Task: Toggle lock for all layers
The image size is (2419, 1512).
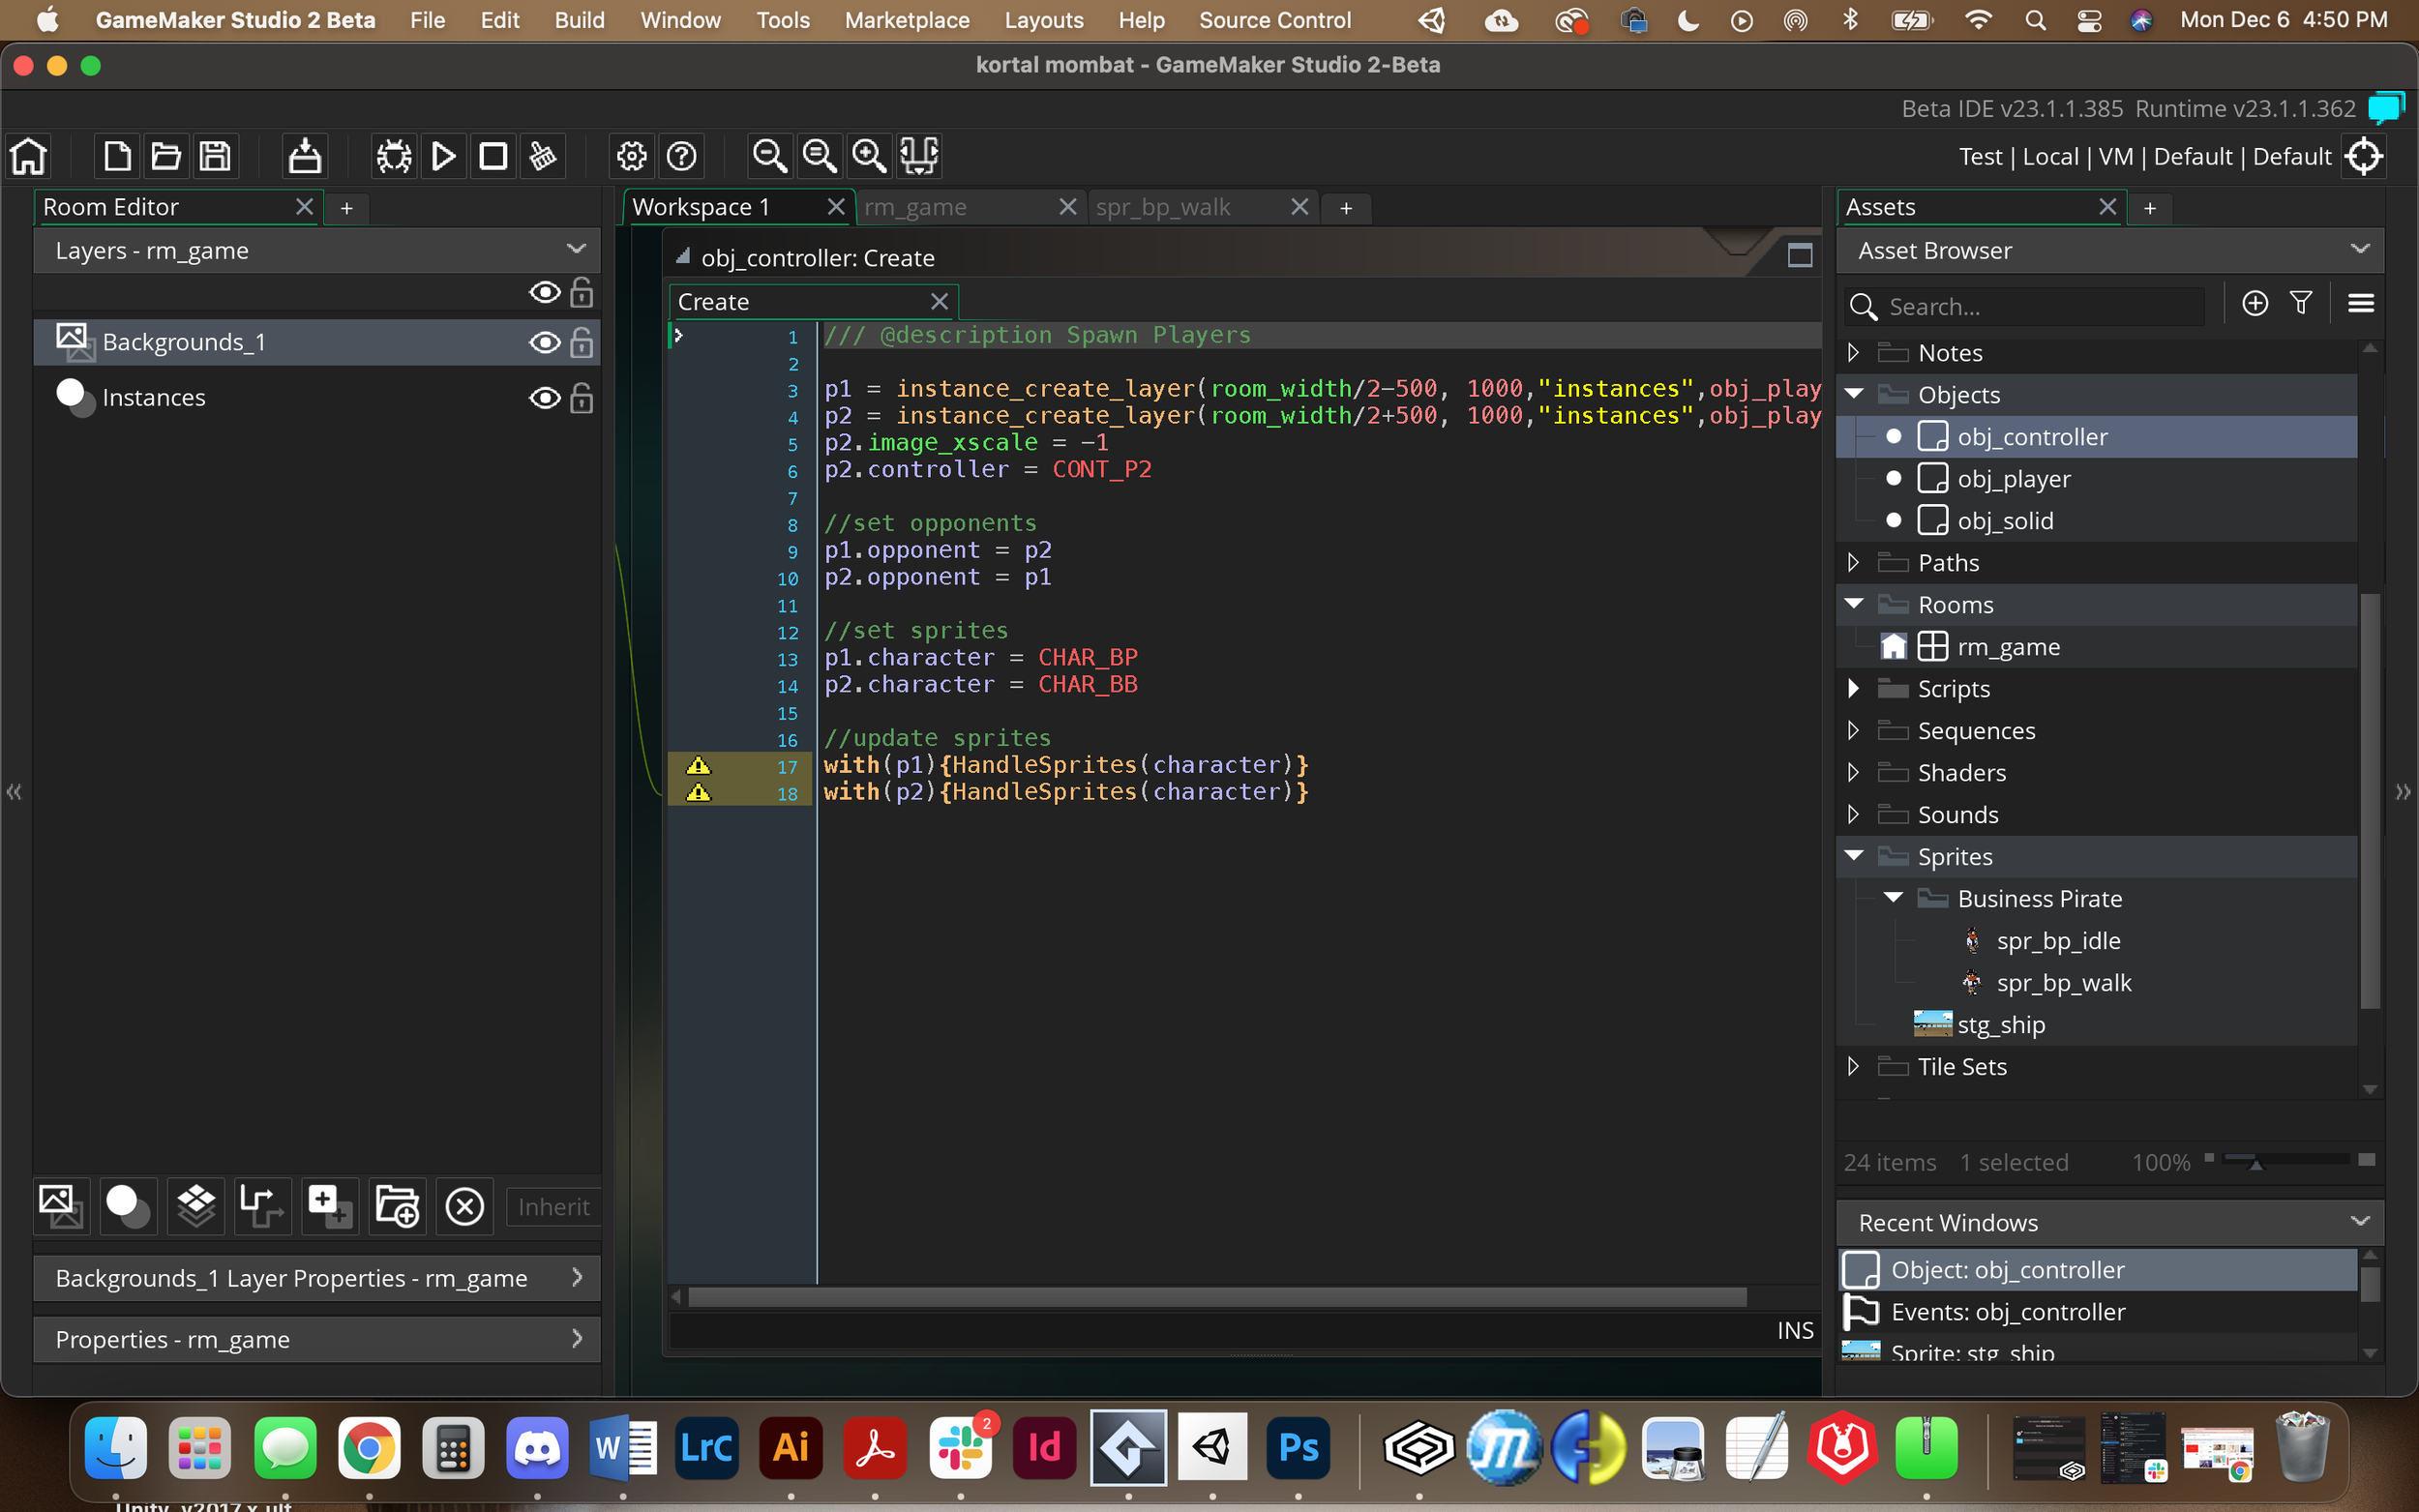Action: (x=581, y=292)
